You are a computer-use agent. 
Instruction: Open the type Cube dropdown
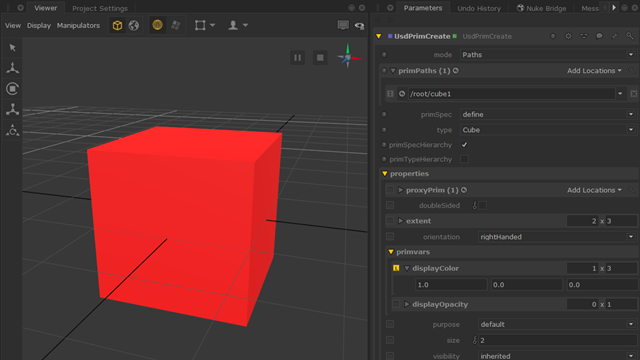pyautogui.click(x=548, y=130)
